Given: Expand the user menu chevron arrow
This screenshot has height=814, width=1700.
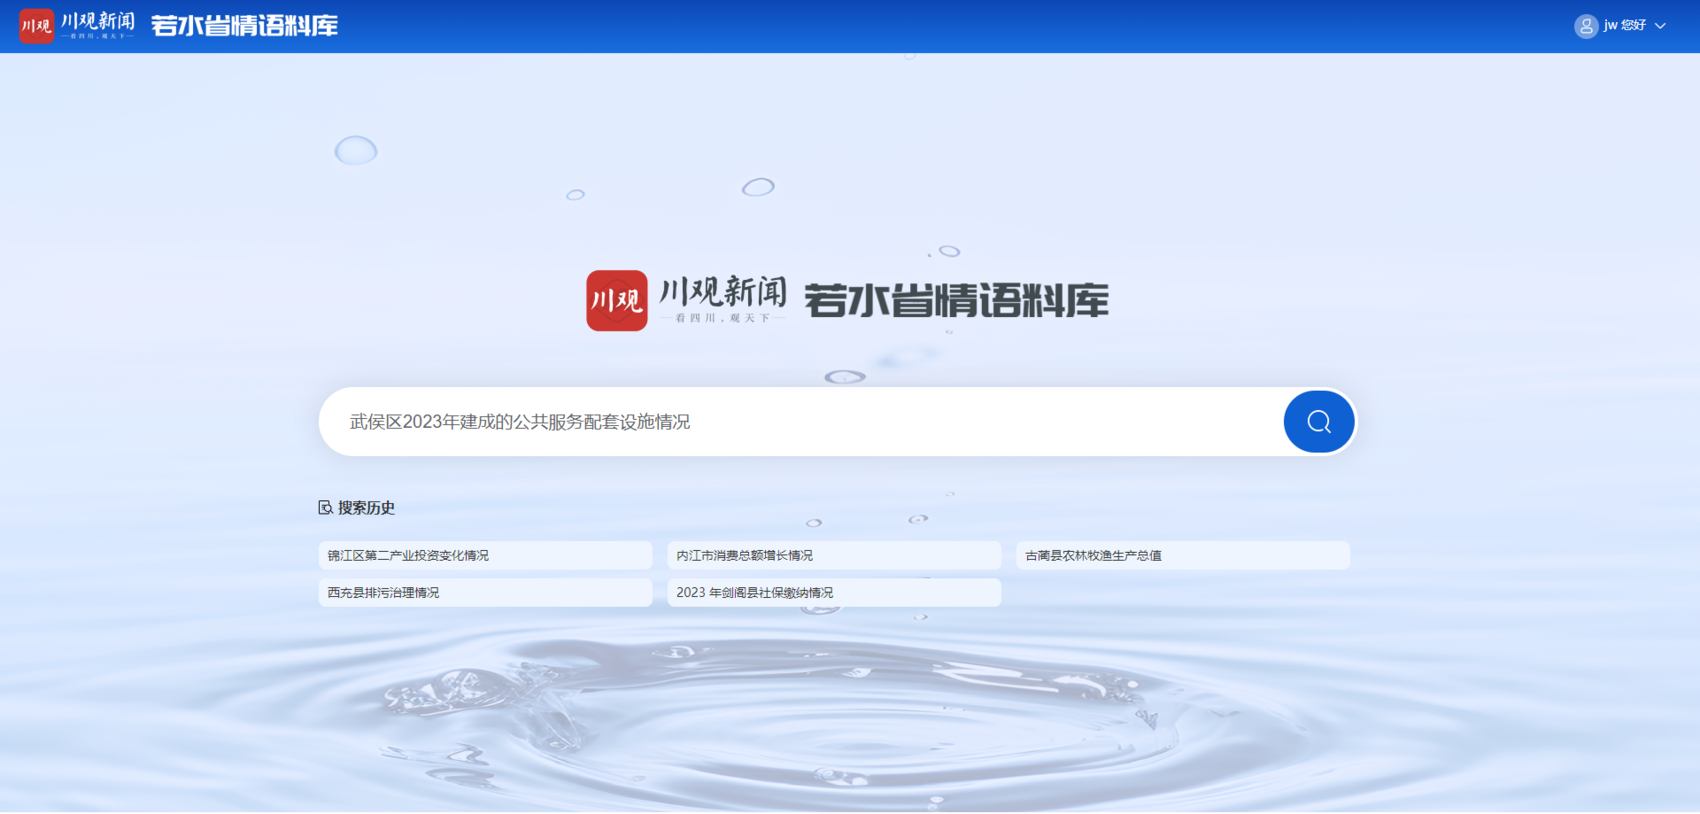Looking at the screenshot, I should coord(1661,26).
